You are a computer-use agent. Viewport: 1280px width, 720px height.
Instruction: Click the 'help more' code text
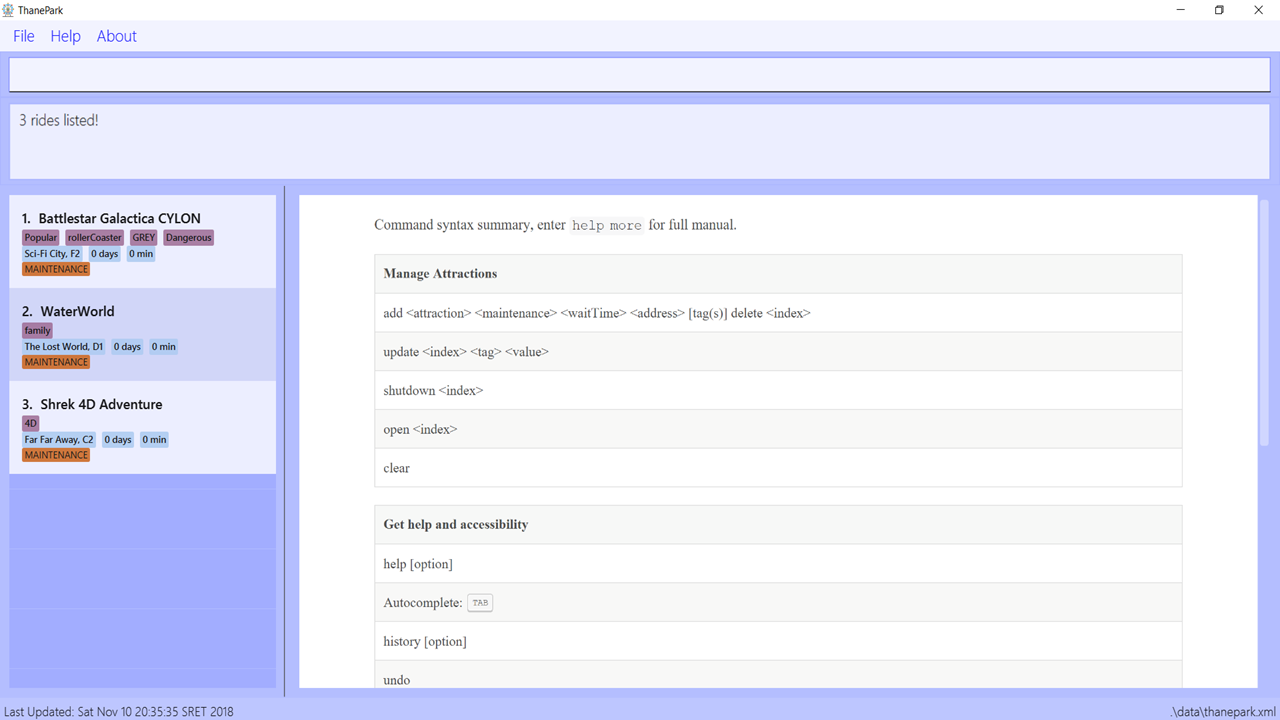[607, 226]
